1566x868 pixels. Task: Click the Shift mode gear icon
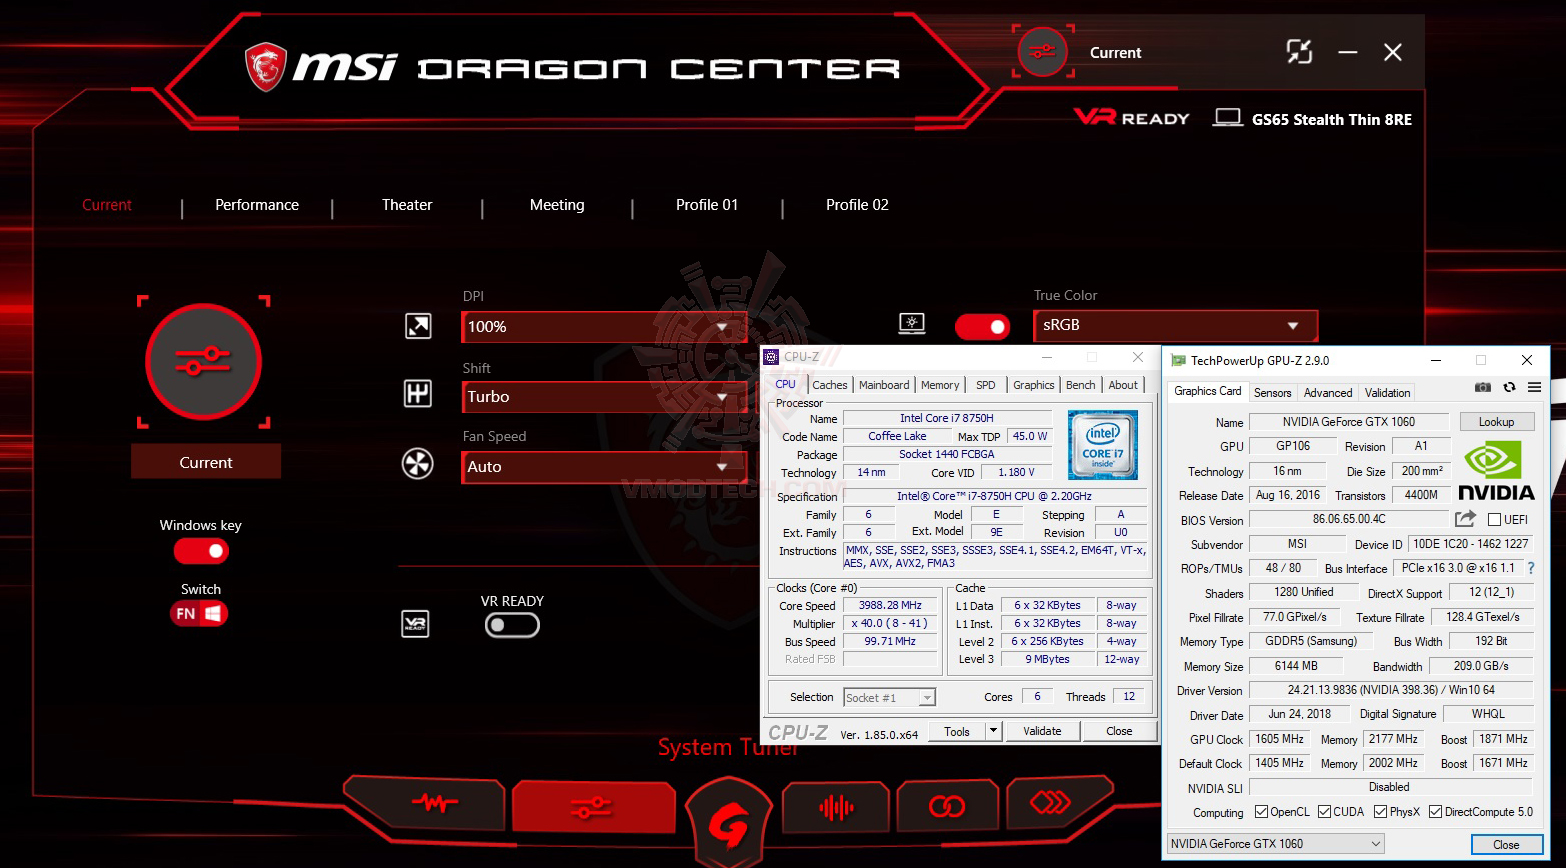coord(418,397)
